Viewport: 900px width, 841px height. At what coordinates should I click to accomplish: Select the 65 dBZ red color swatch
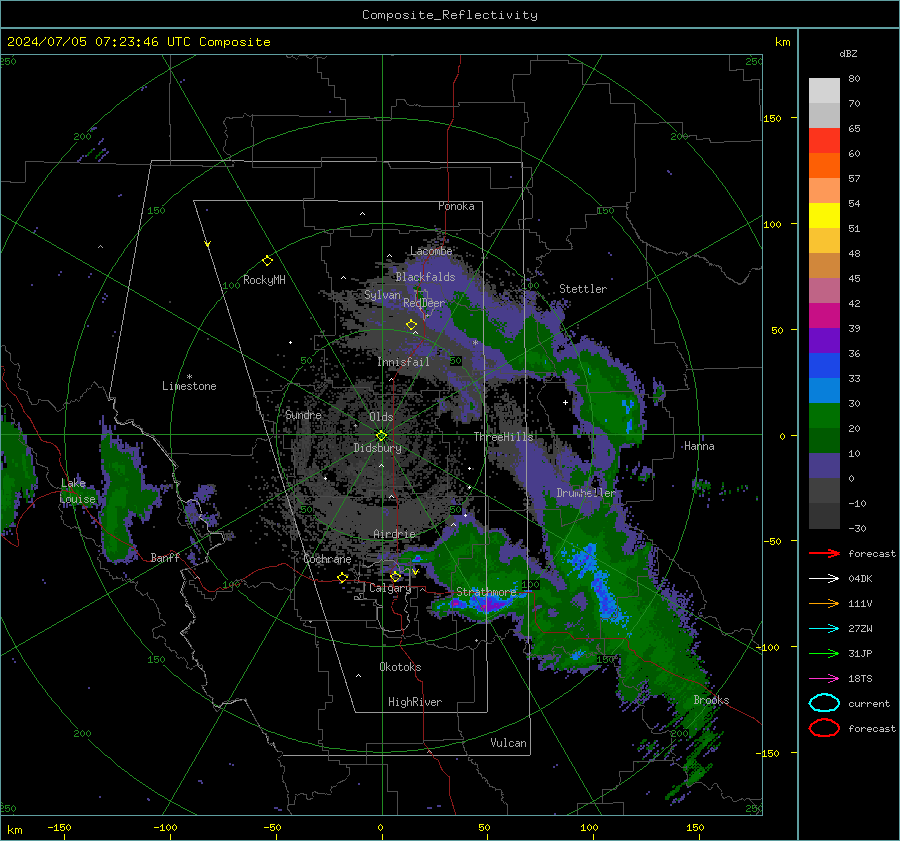[824, 140]
